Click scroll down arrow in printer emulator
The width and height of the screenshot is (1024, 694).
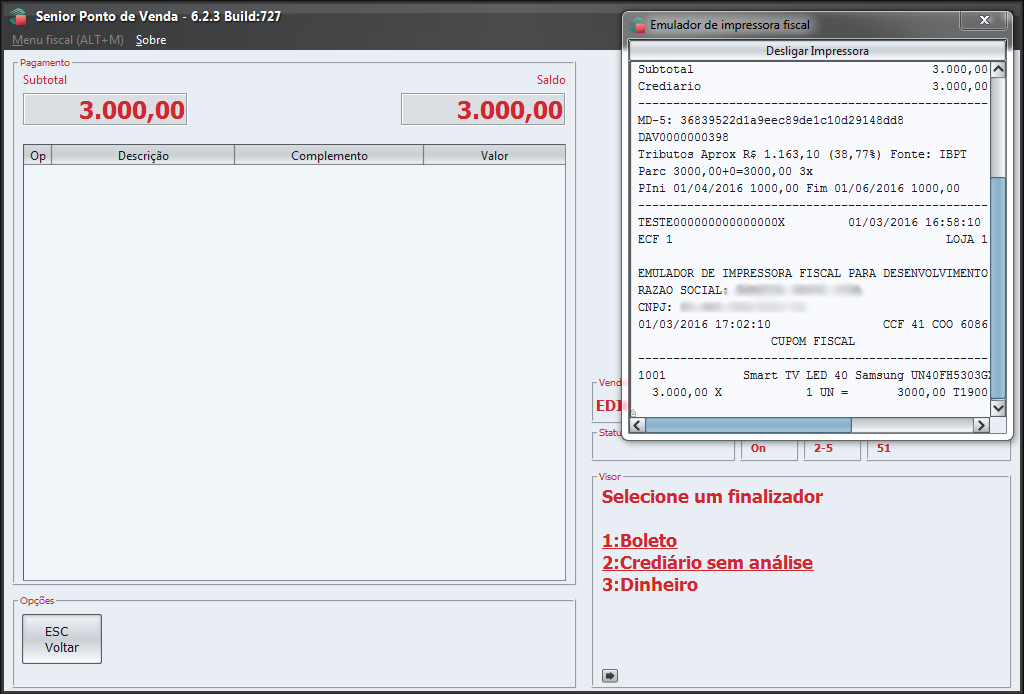pyautogui.click(x=998, y=408)
